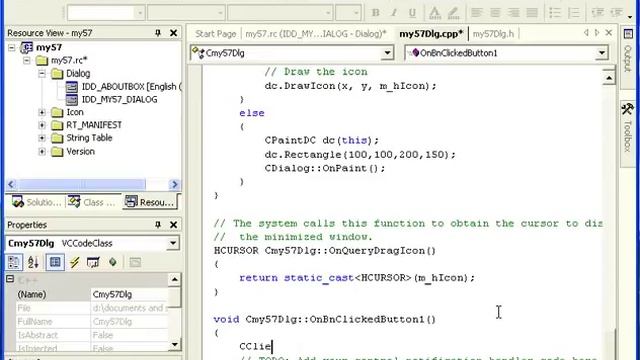
Task: Click Properties grid scroll up arrow
Action: tap(174, 280)
